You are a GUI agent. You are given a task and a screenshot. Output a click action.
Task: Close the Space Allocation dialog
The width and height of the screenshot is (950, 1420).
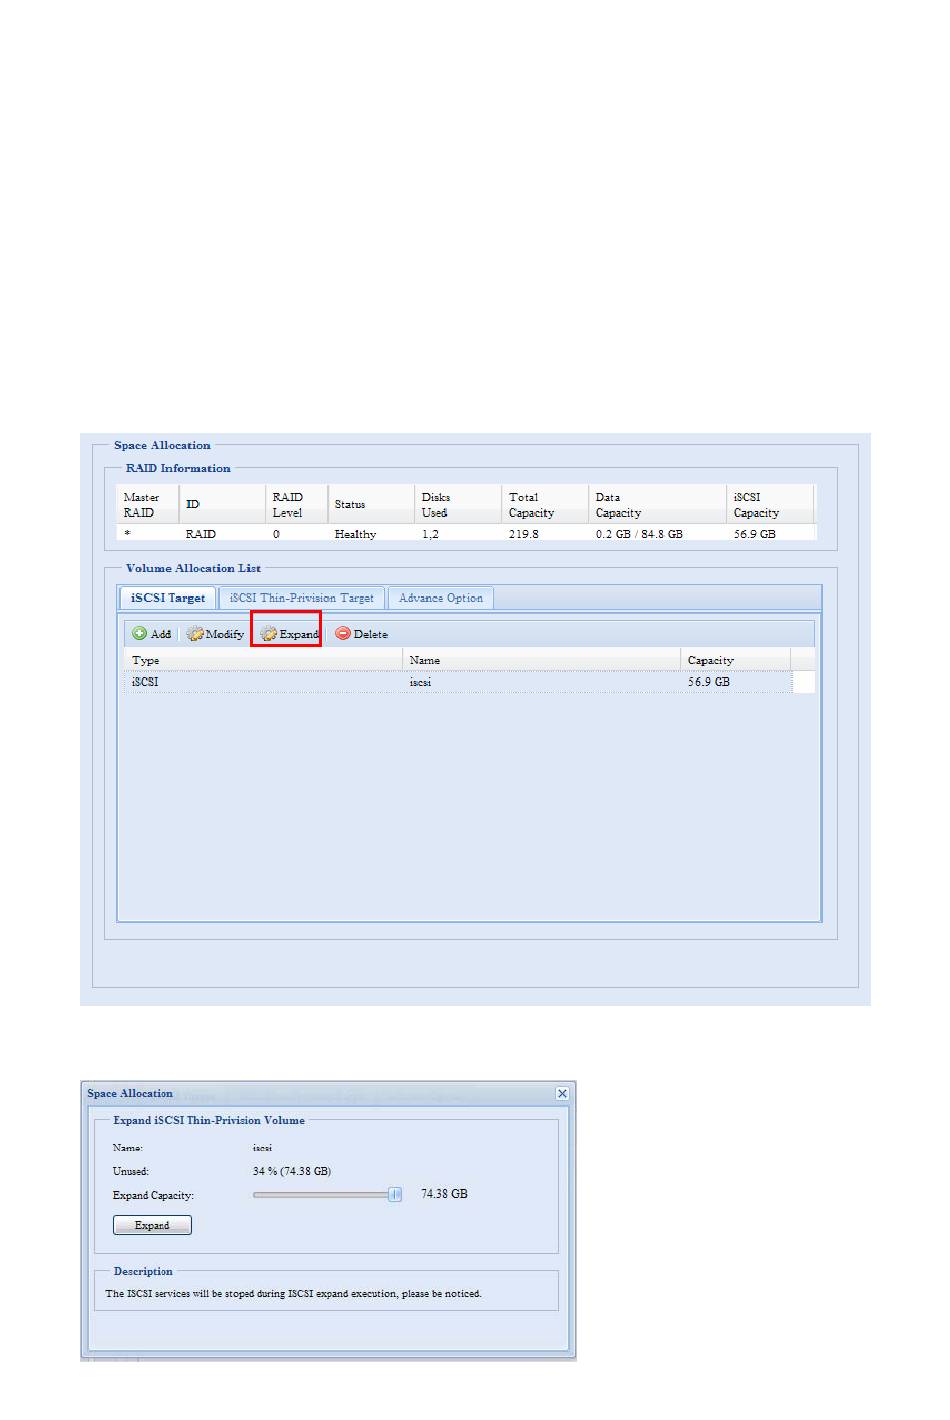click(562, 1093)
